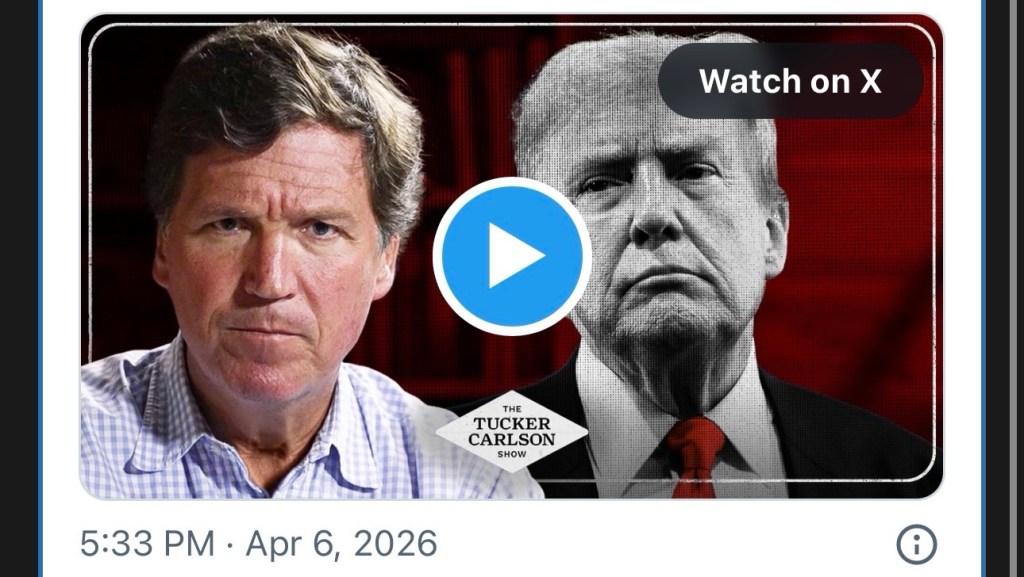Open the 5:33 PM timestamp link
The width and height of the screenshot is (1024, 577).
[x=147, y=544]
